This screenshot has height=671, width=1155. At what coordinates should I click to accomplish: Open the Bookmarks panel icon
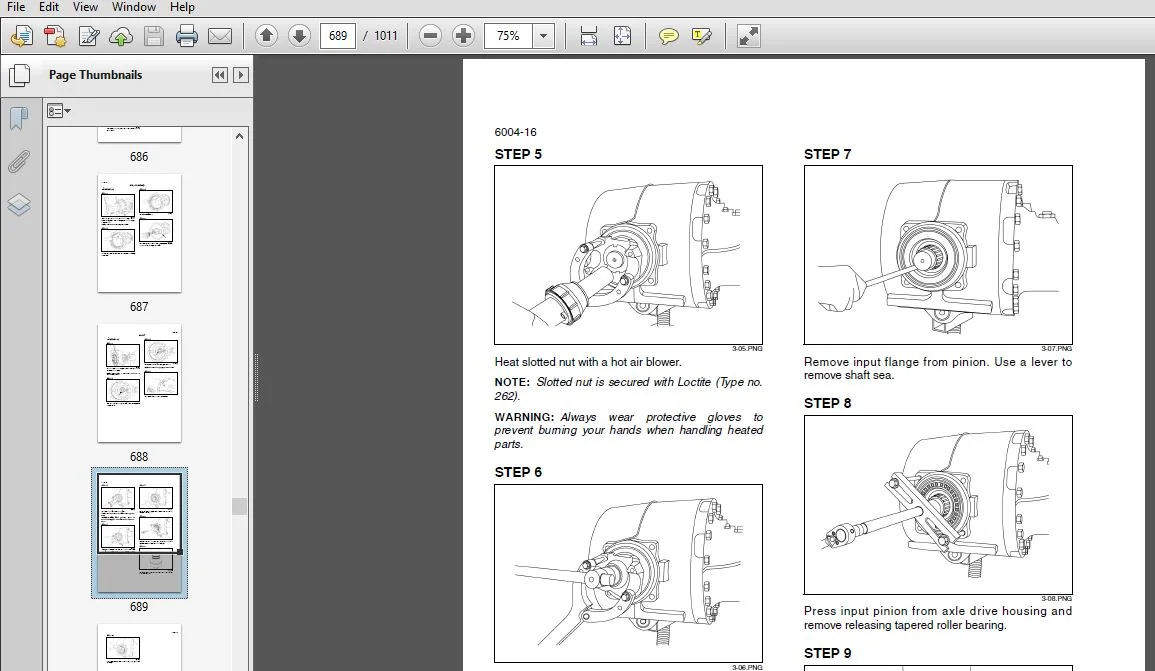click(19, 117)
